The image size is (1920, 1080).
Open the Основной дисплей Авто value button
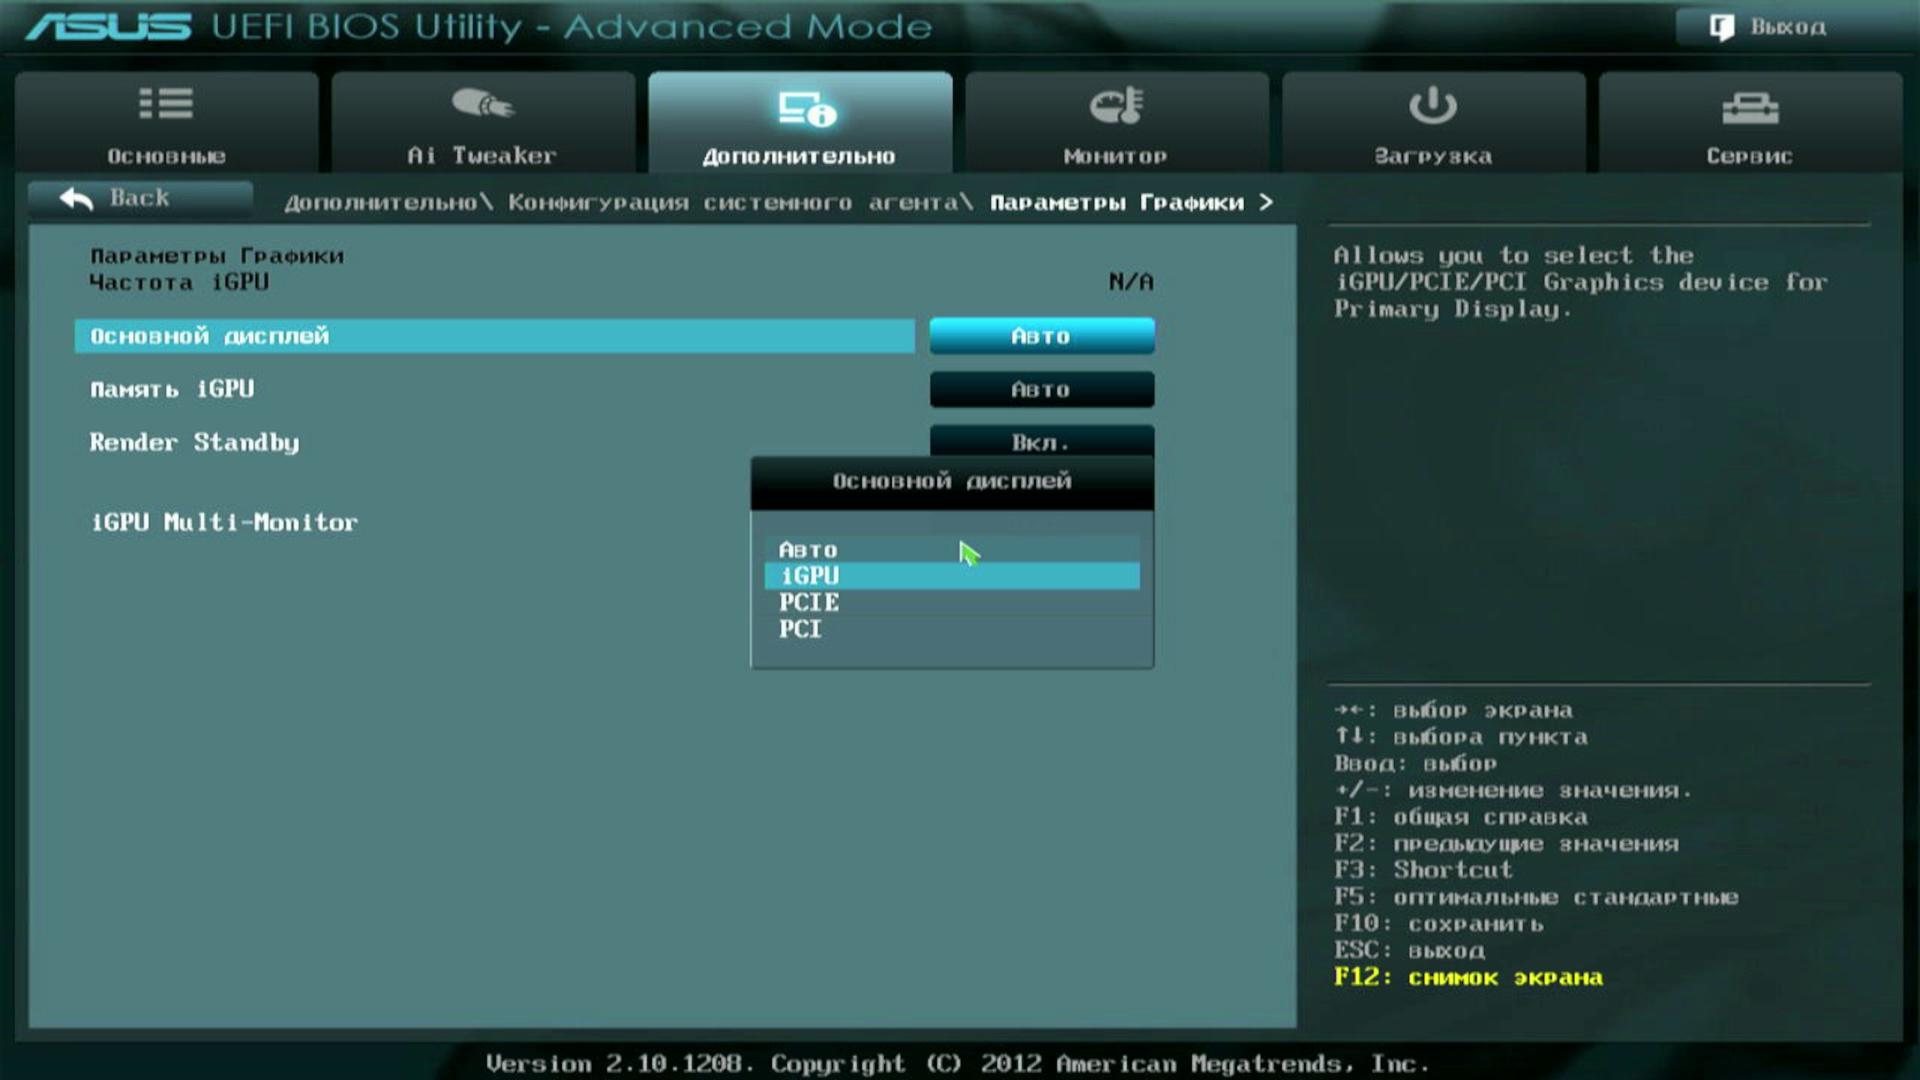[1041, 336]
